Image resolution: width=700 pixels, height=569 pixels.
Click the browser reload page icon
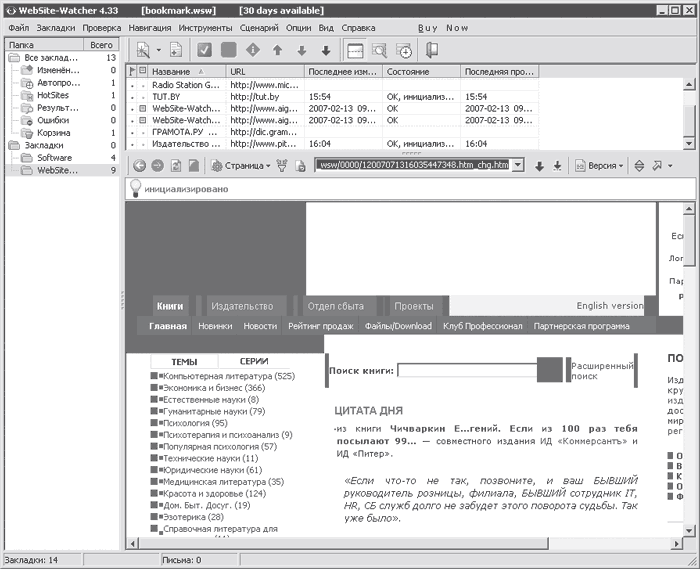pyautogui.click(x=176, y=166)
